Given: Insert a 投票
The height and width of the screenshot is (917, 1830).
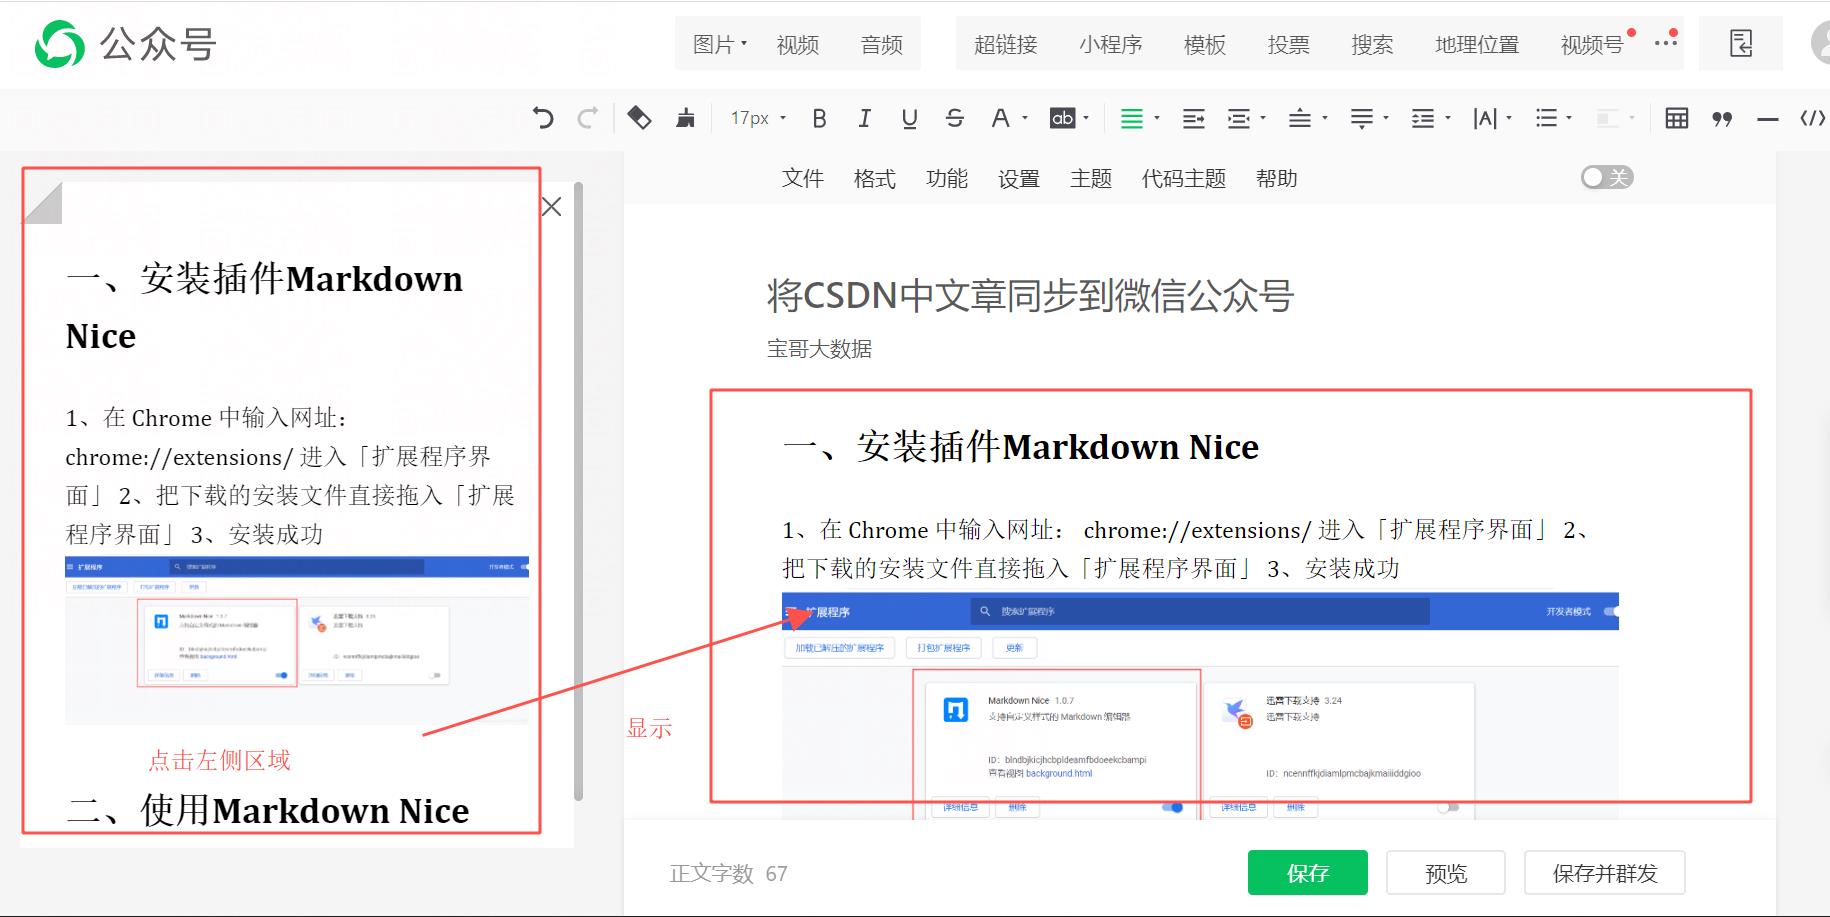Looking at the screenshot, I should pos(1288,44).
